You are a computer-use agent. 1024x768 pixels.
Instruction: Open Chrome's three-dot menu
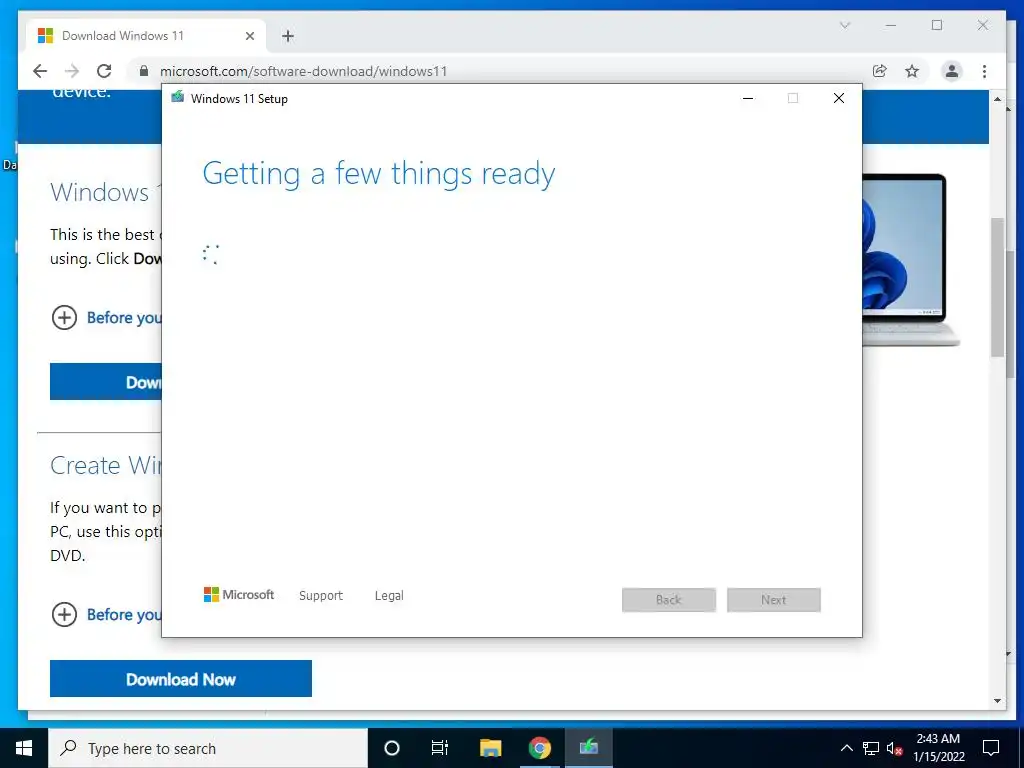click(x=984, y=71)
